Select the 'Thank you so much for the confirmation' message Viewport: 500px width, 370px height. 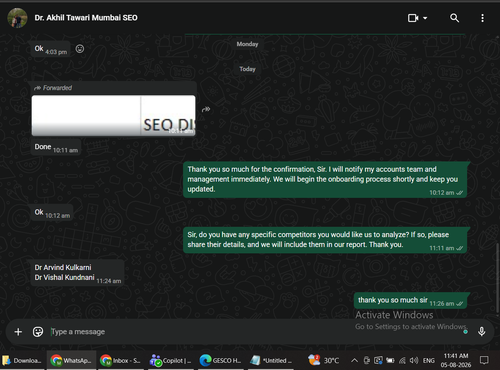pos(325,179)
